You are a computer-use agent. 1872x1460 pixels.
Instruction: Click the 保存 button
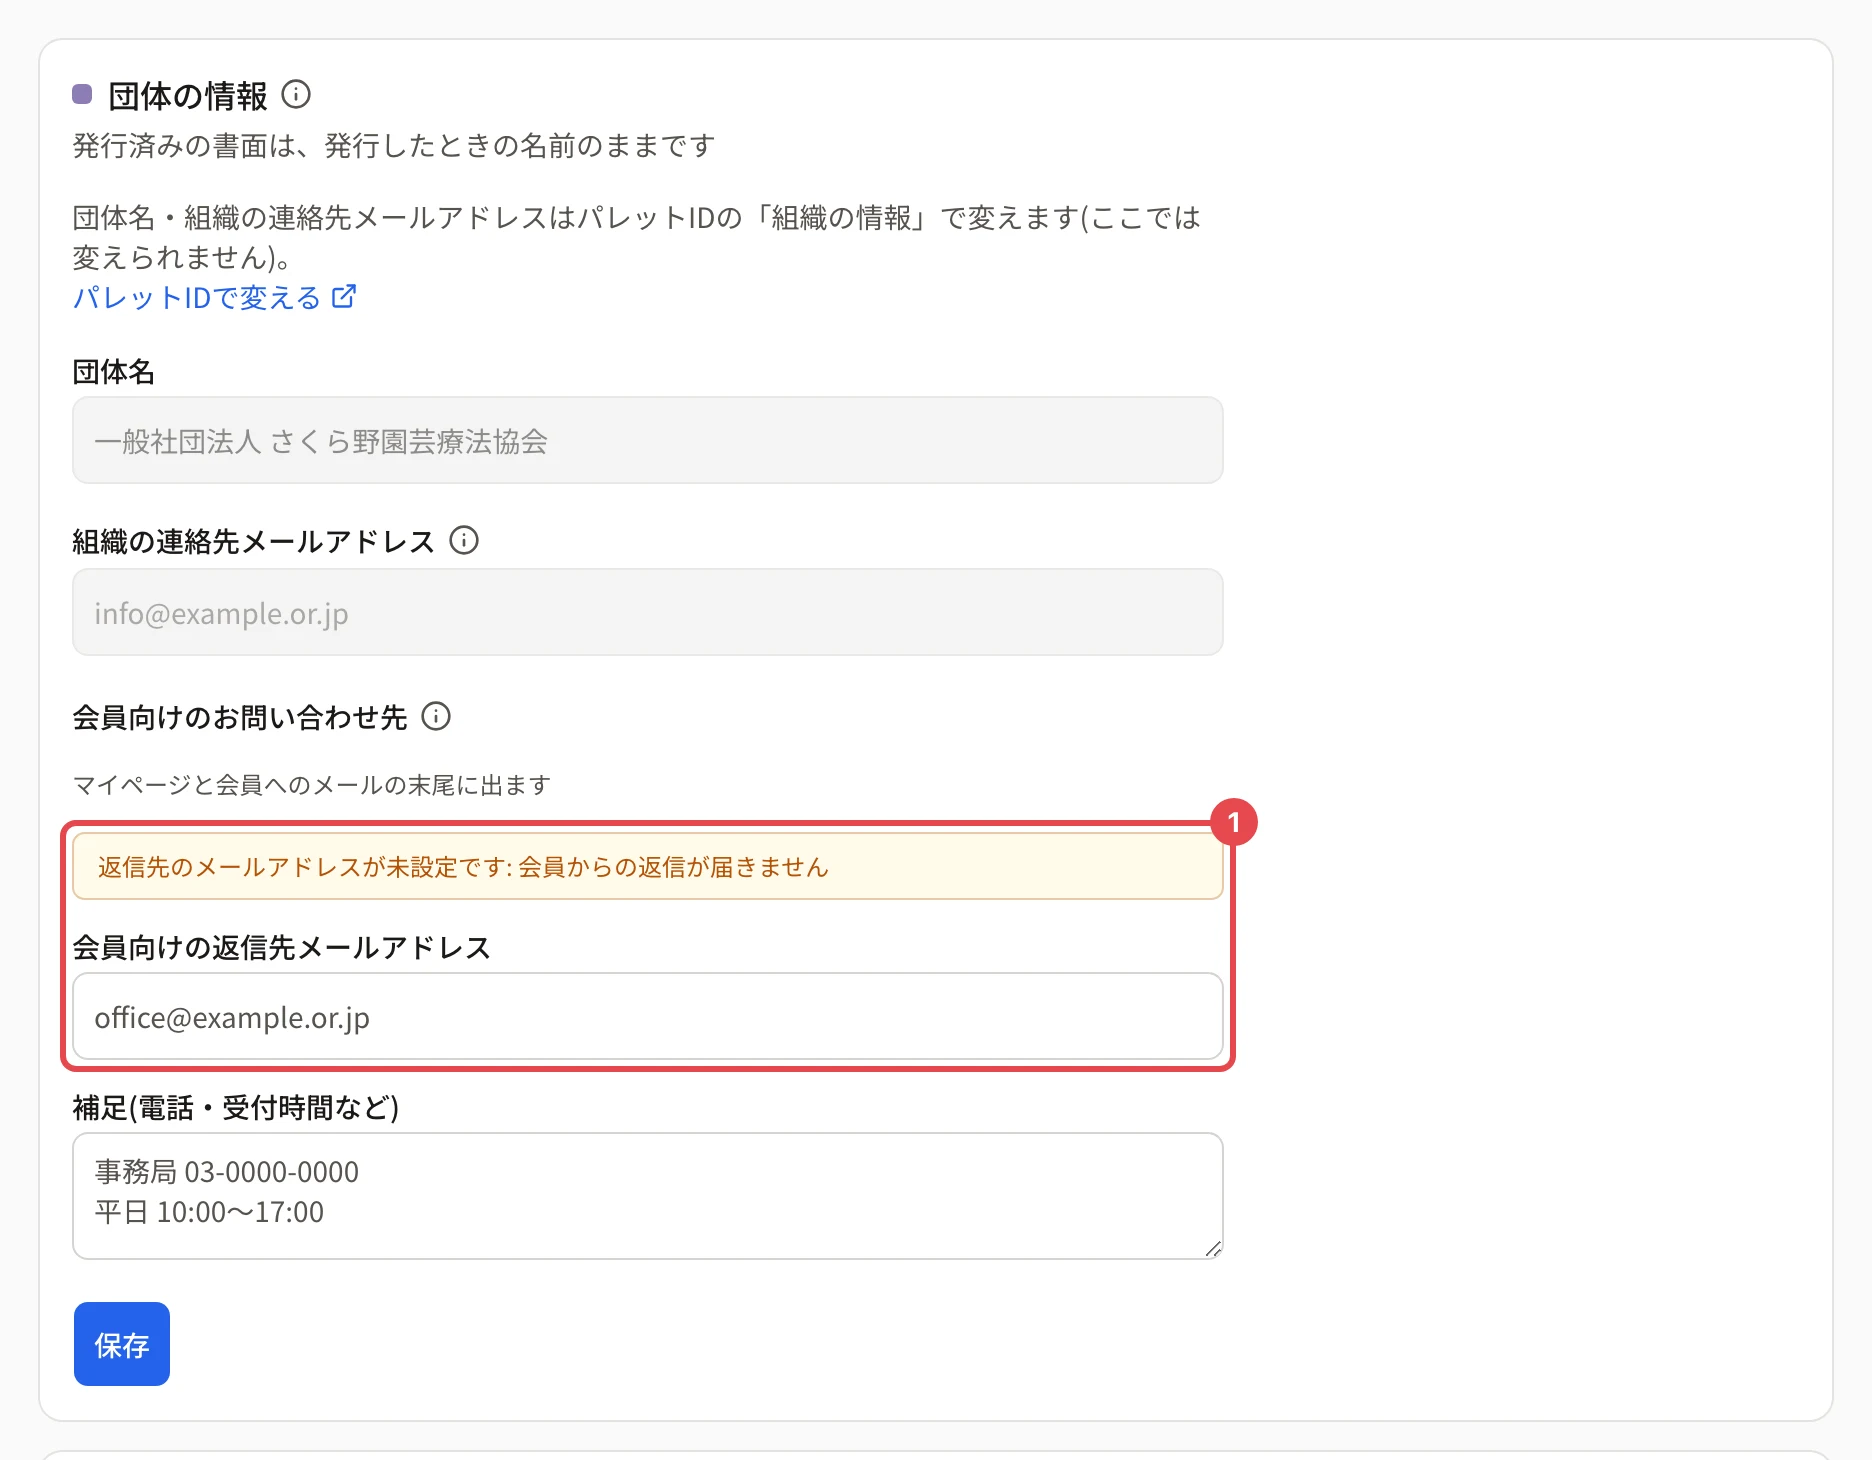tap(122, 1344)
